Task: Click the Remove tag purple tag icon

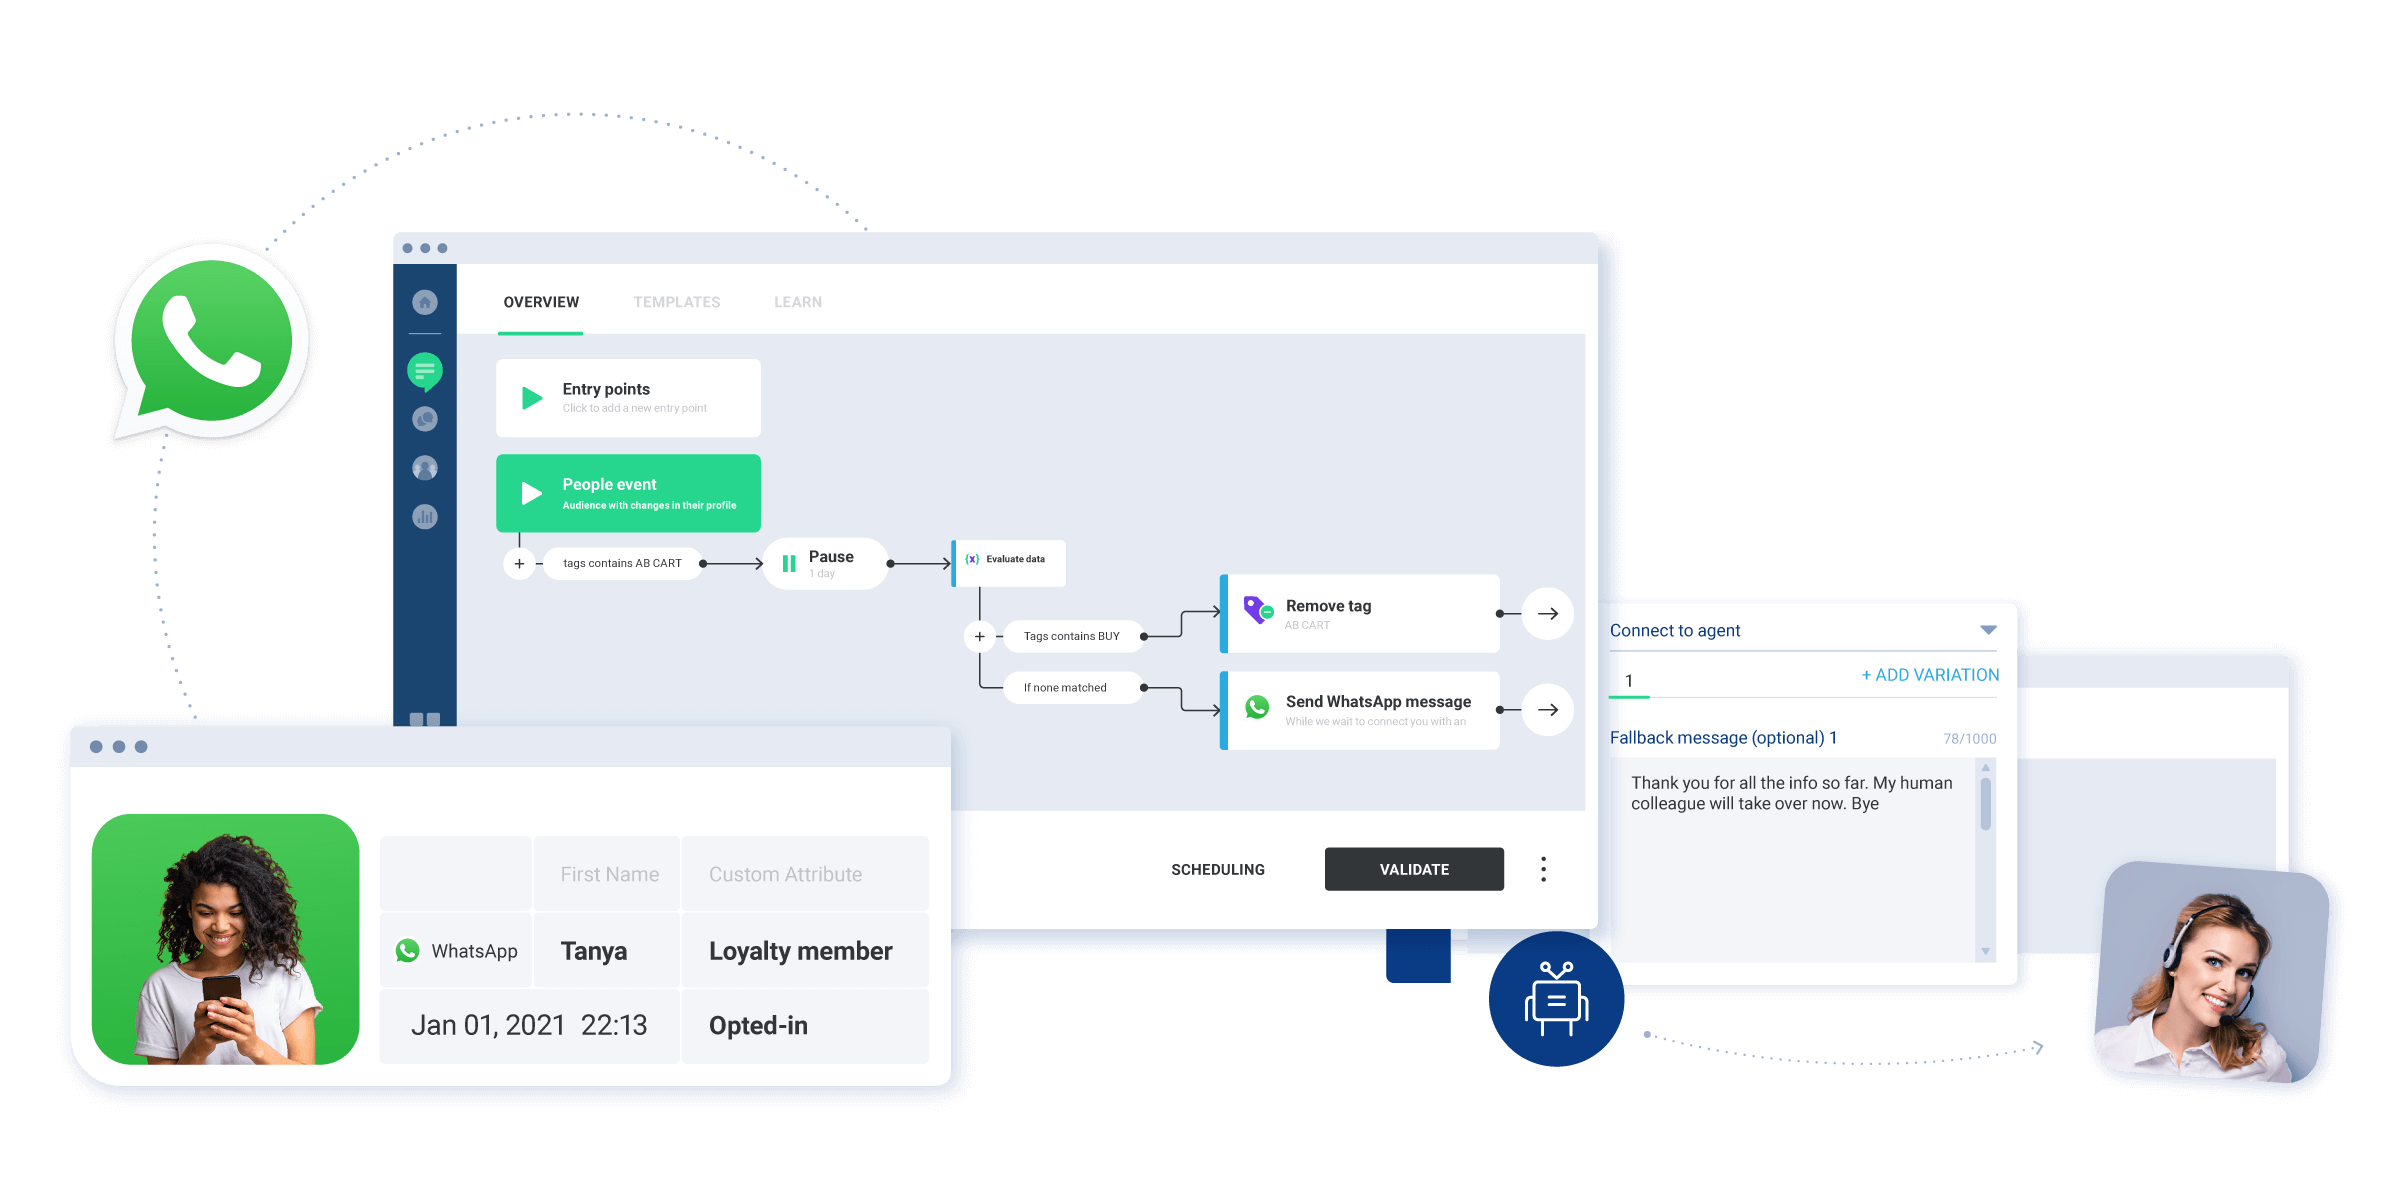Action: click(1258, 609)
